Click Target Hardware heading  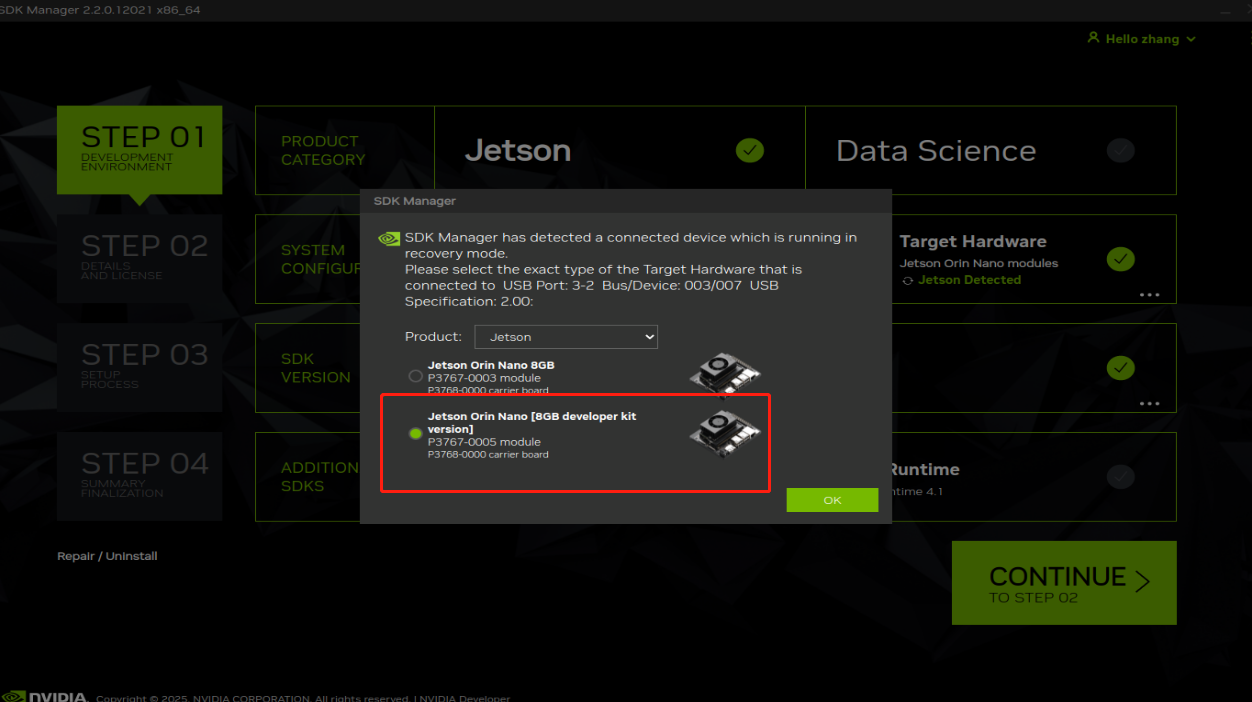(973, 241)
